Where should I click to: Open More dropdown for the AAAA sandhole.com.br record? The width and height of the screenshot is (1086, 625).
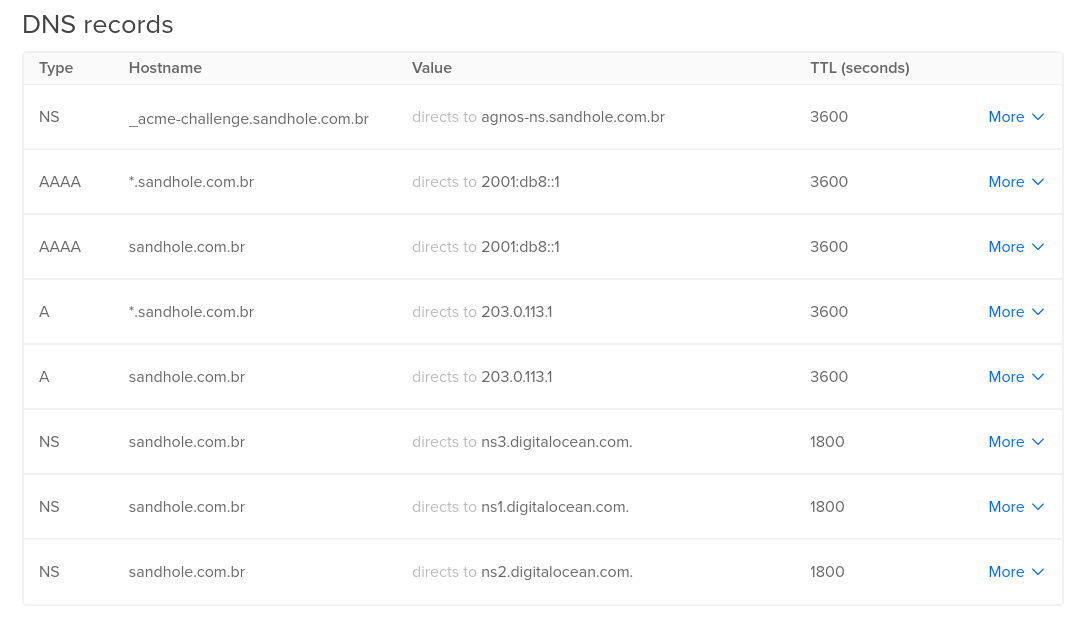click(1006, 247)
